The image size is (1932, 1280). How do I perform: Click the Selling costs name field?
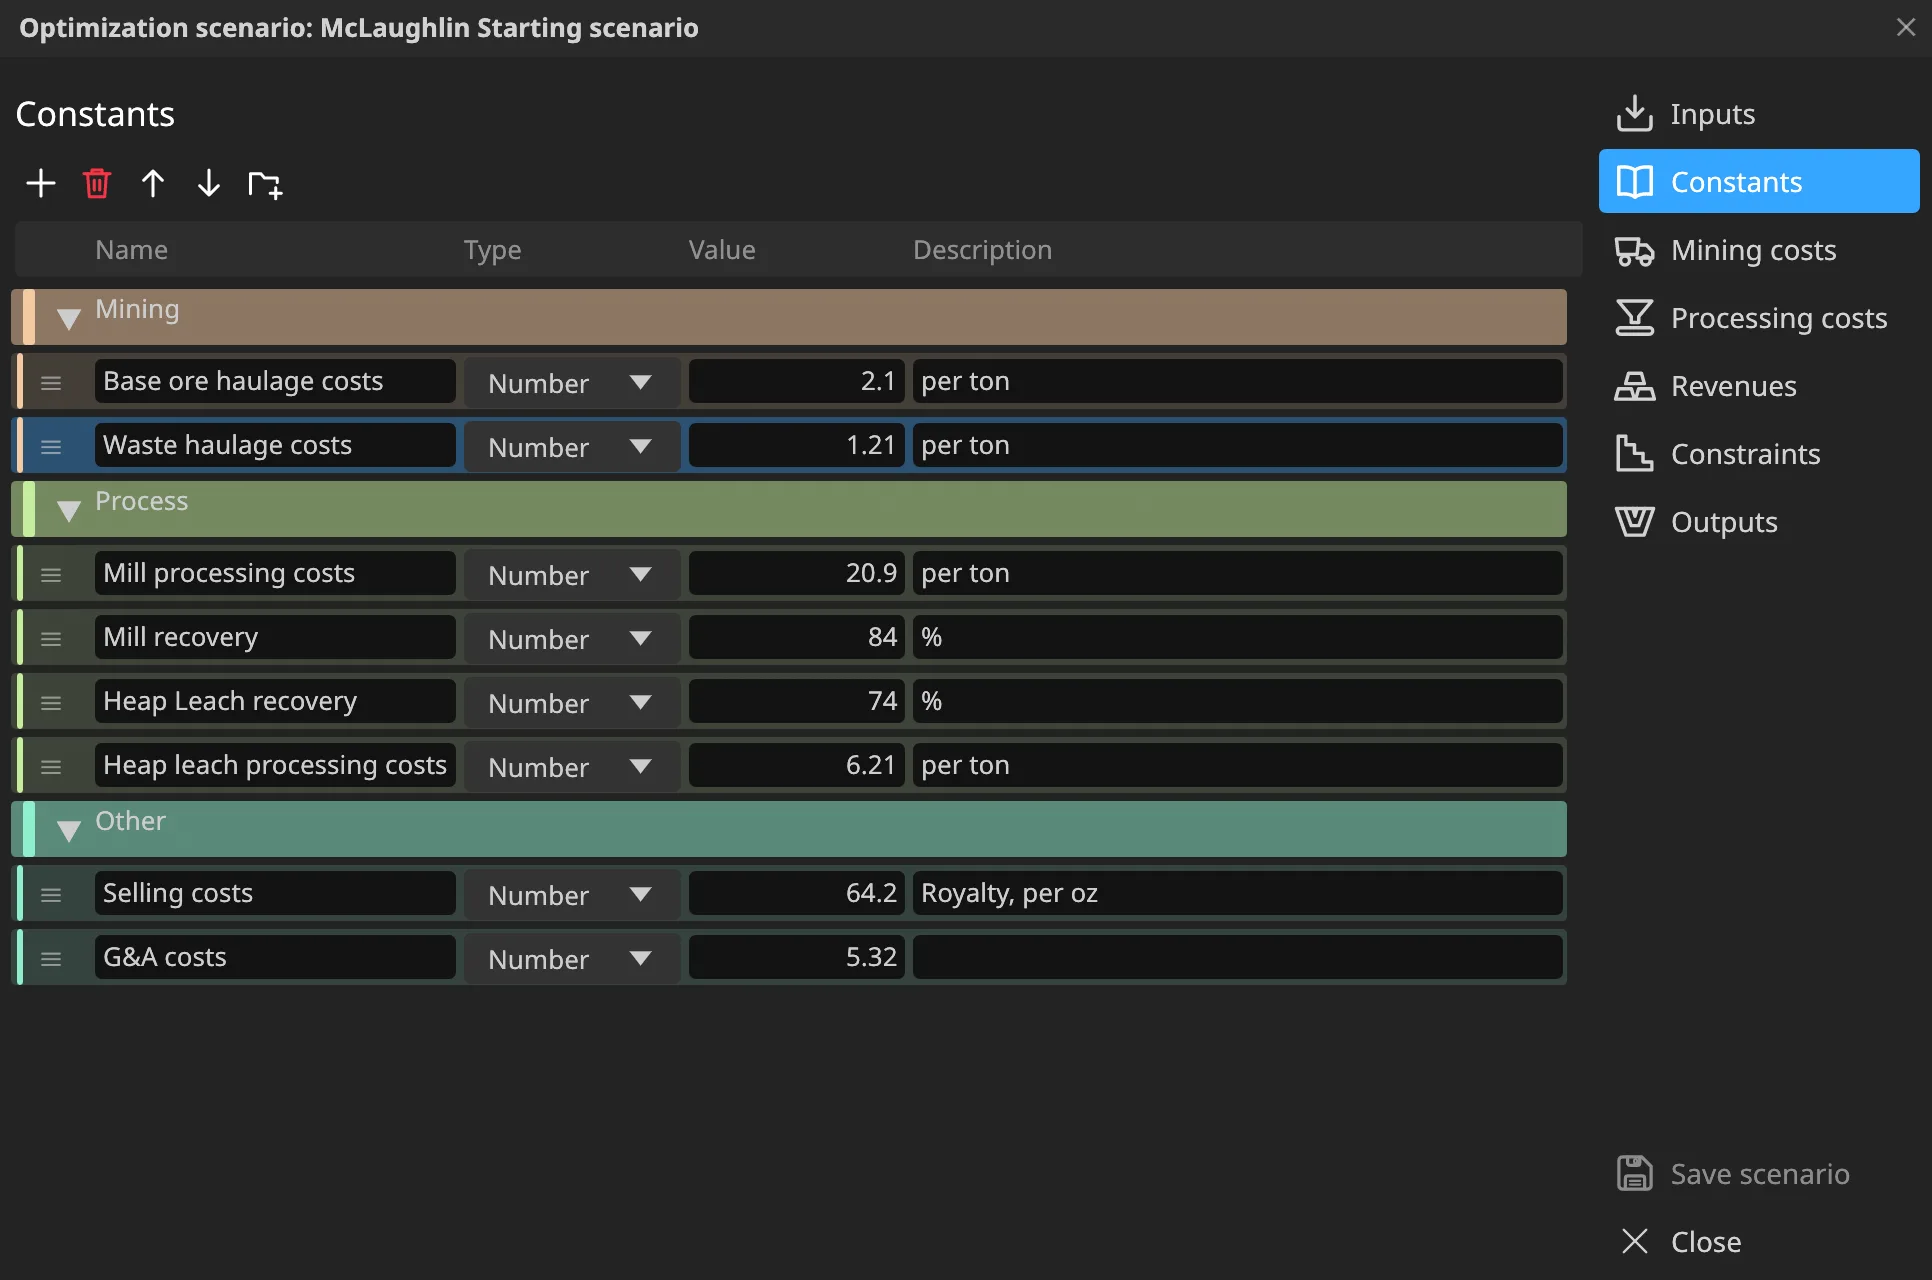coord(275,893)
